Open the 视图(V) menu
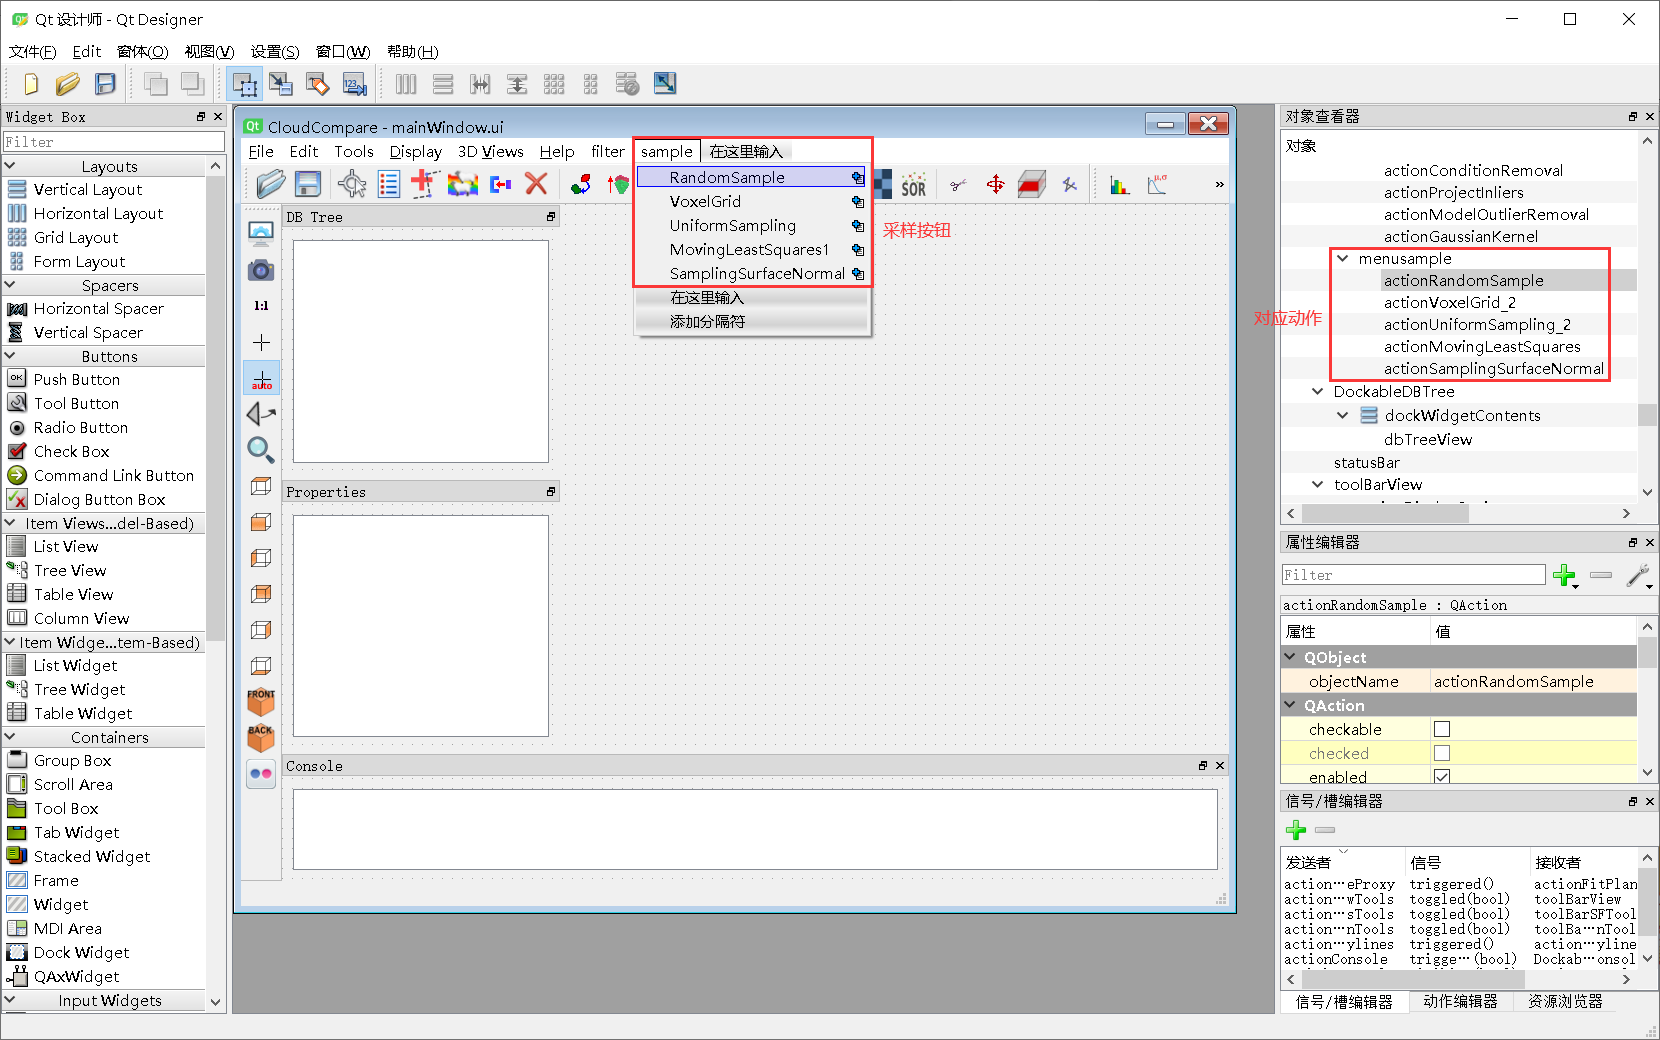1660x1040 pixels. point(209,52)
